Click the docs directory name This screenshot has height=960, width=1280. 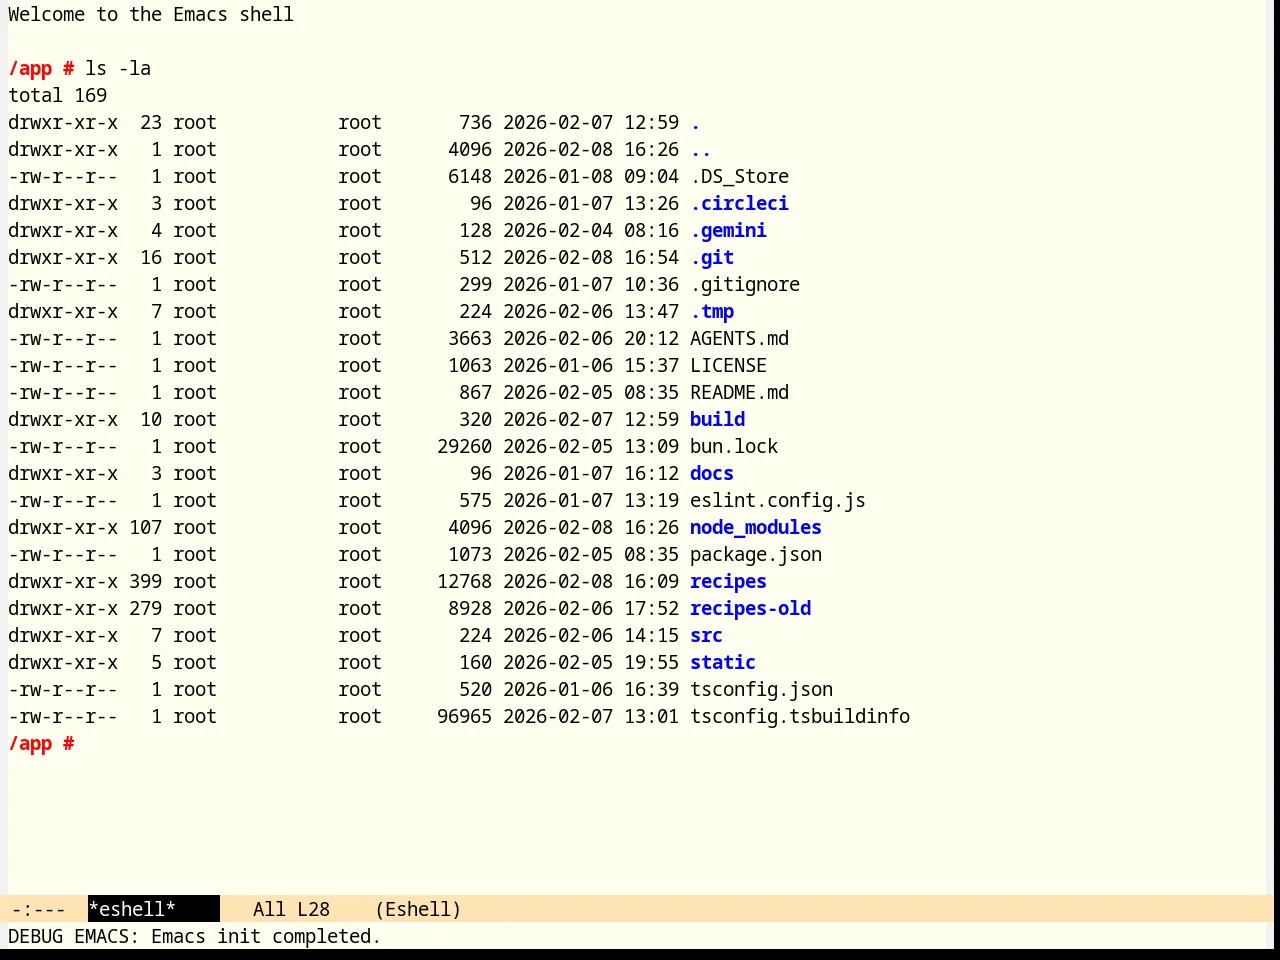coord(712,474)
